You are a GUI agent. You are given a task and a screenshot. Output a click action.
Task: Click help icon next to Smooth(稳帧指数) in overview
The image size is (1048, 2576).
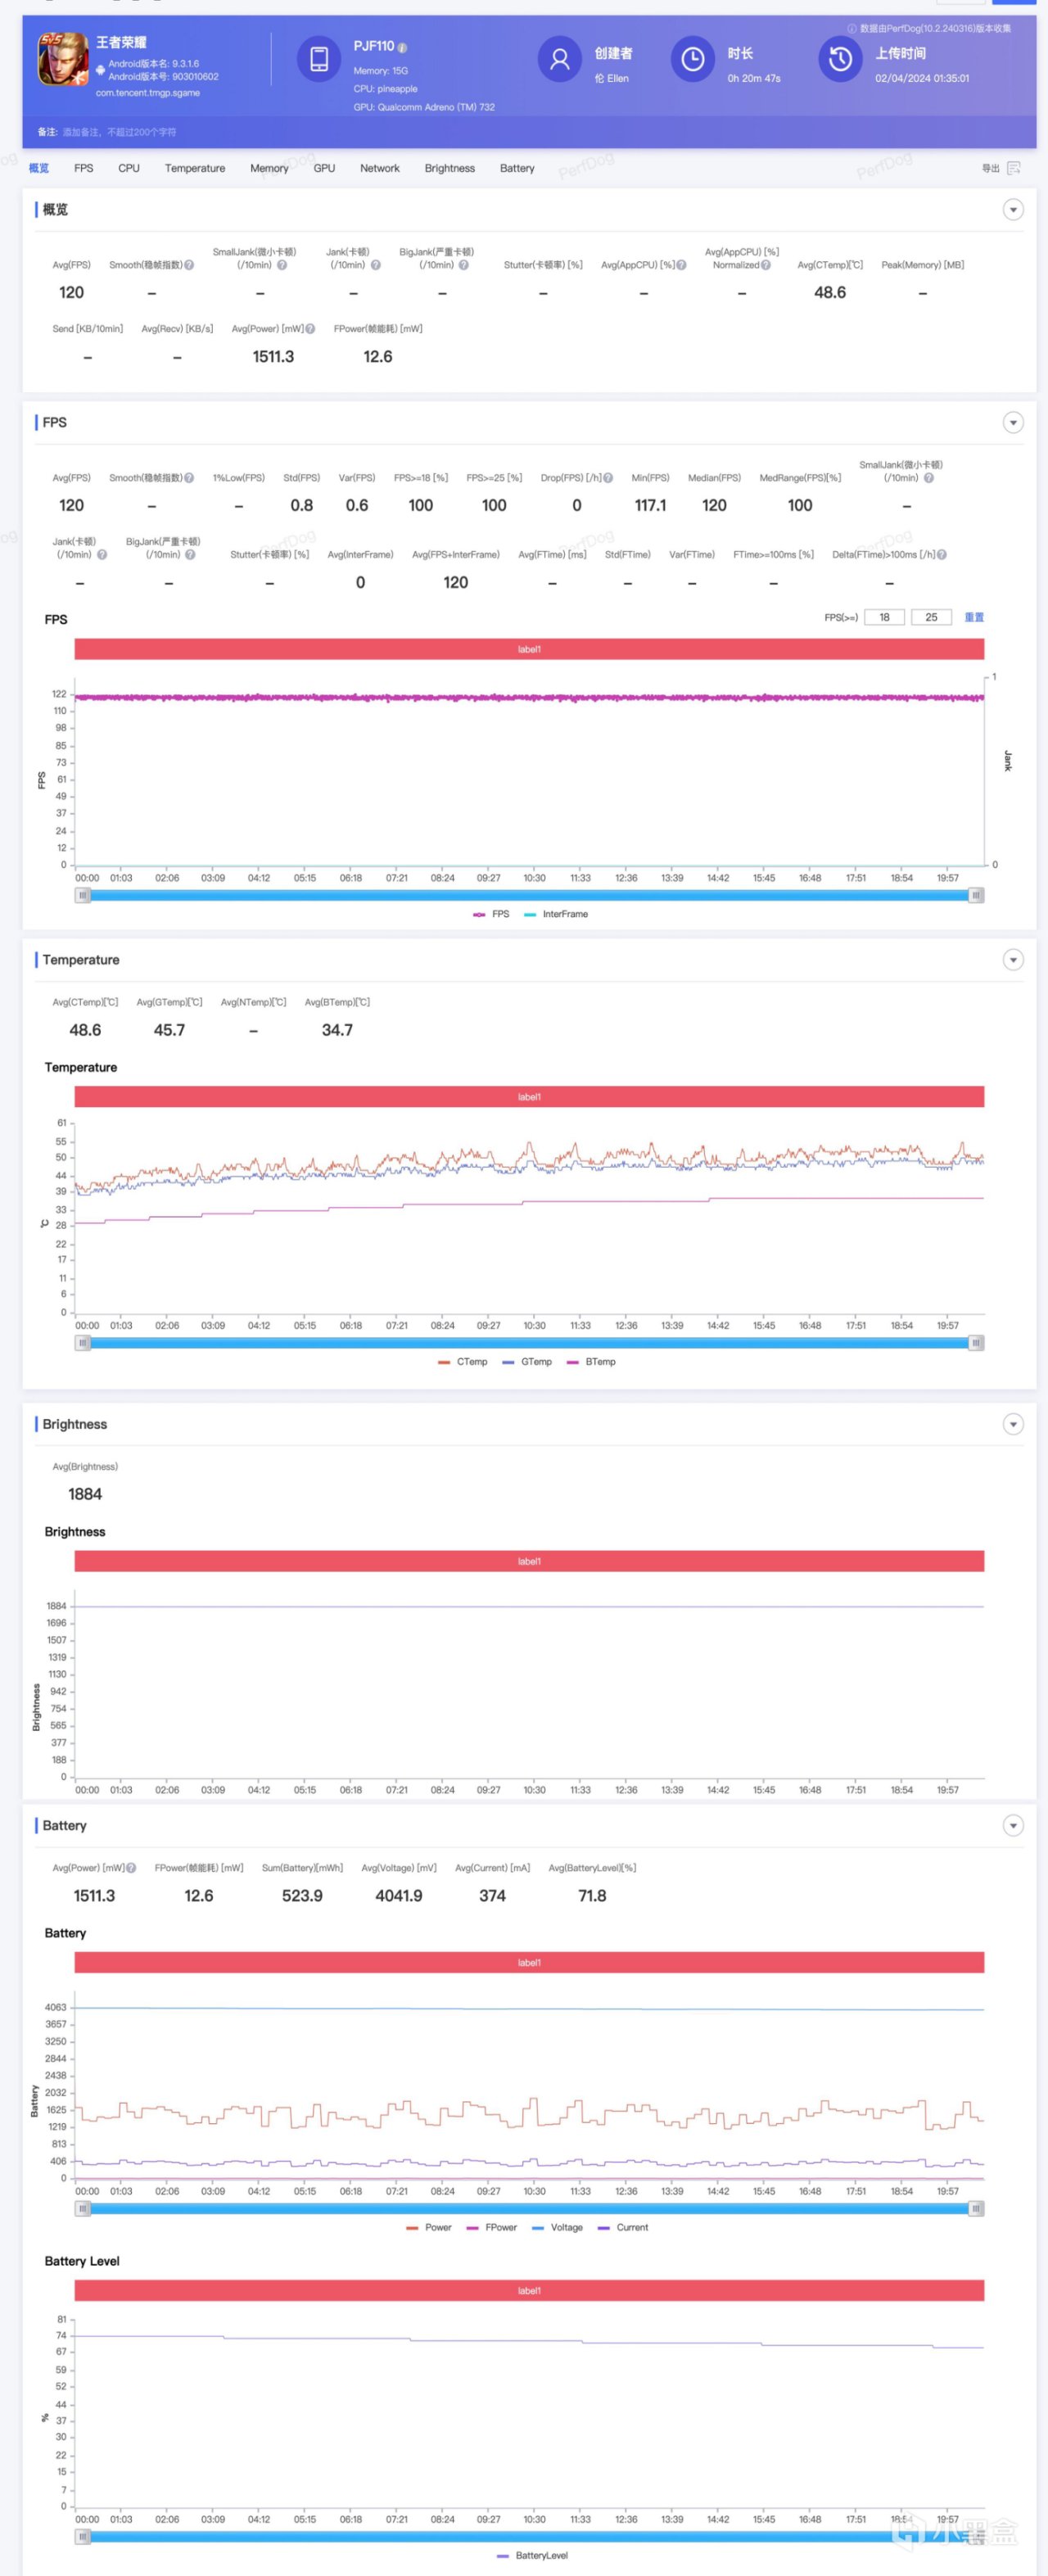[189, 265]
